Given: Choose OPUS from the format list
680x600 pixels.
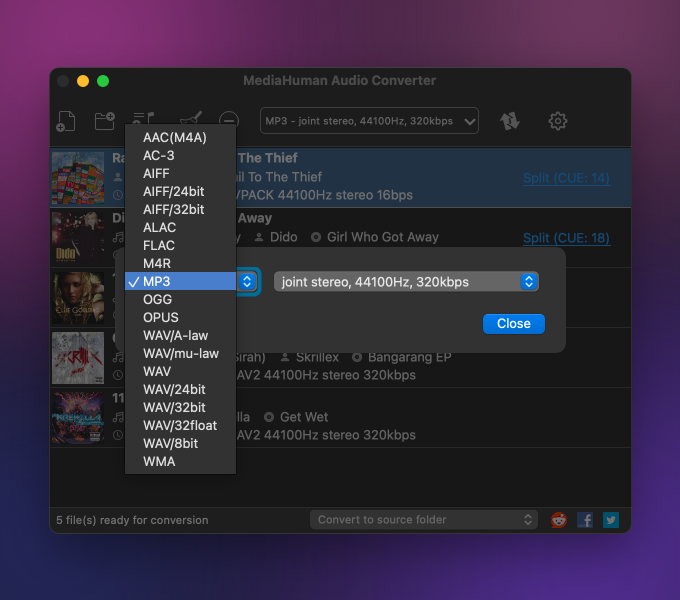Looking at the screenshot, I should click(180, 317).
